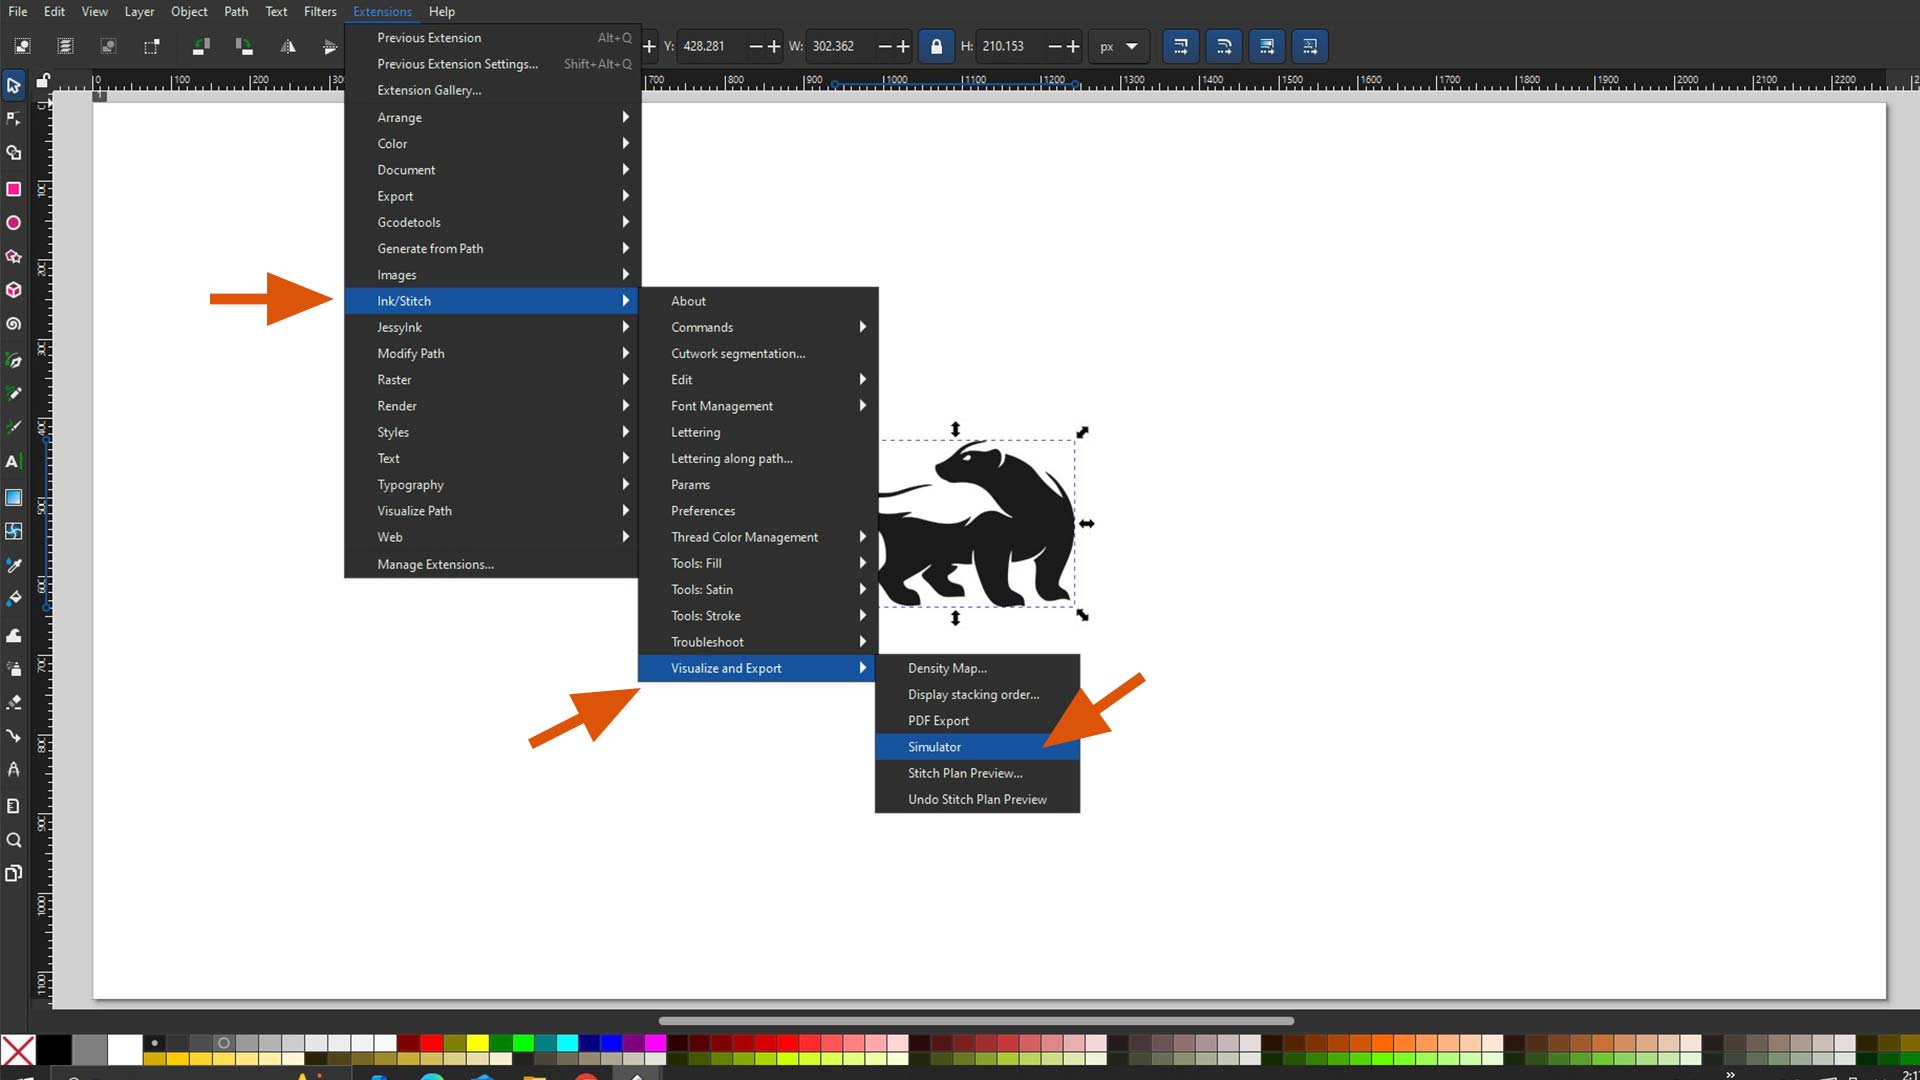Expand the Tools: Satin submenu
The height and width of the screenshot is (1080, 1920).
(757, 589)
